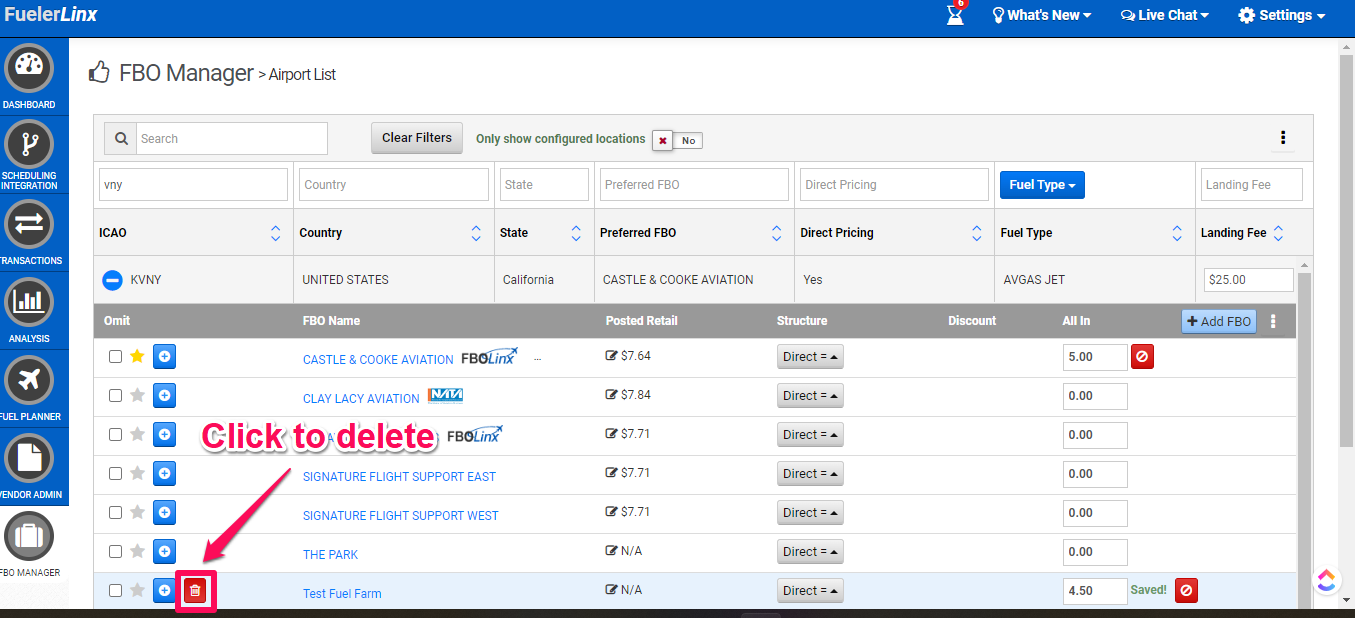Screen dimensions: 1355x618
Task: Sort by ICAO column
Action: (276, 233)
